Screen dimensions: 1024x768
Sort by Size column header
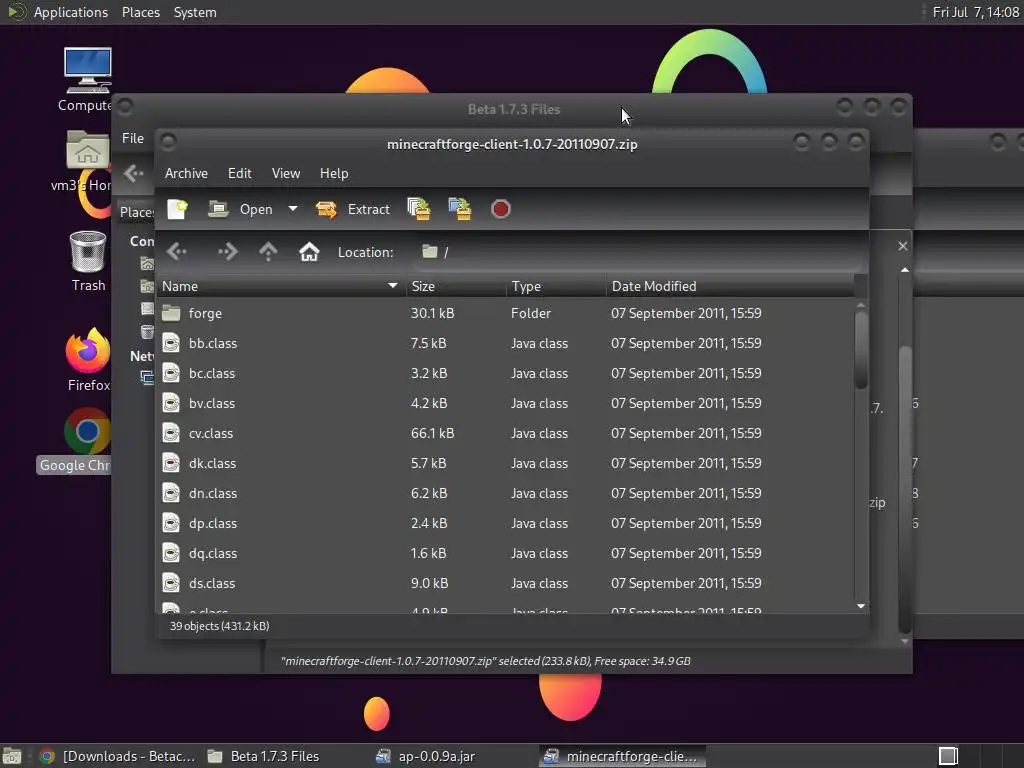coord(456,286)
